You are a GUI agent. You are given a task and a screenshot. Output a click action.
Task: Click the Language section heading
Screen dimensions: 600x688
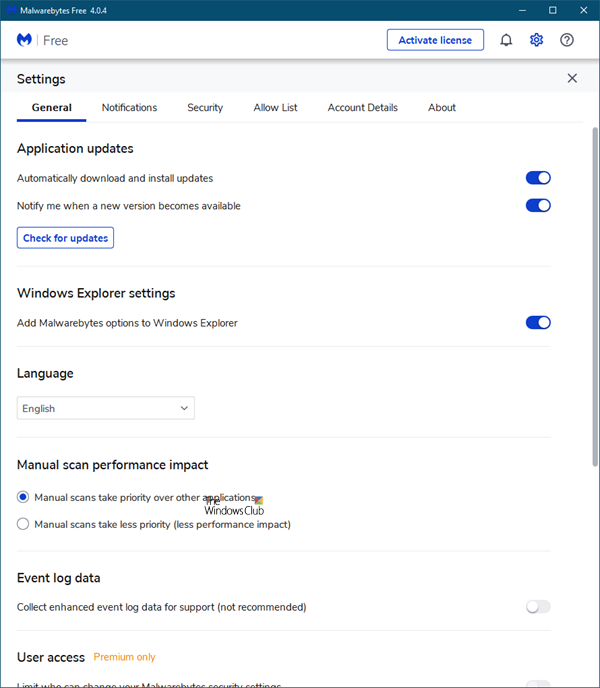[x=45, y=373]
